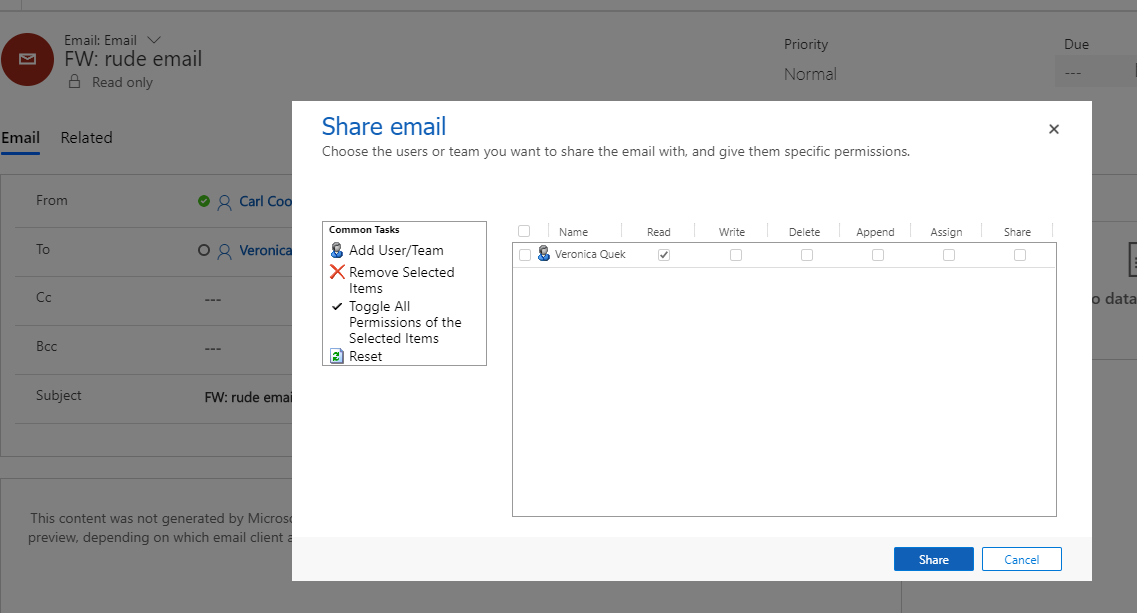Click the lock icon beside Read only

(74, 82)
